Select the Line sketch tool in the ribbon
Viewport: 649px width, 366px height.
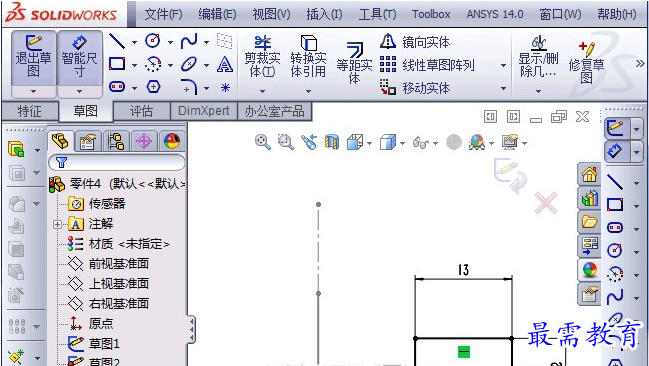117,41
